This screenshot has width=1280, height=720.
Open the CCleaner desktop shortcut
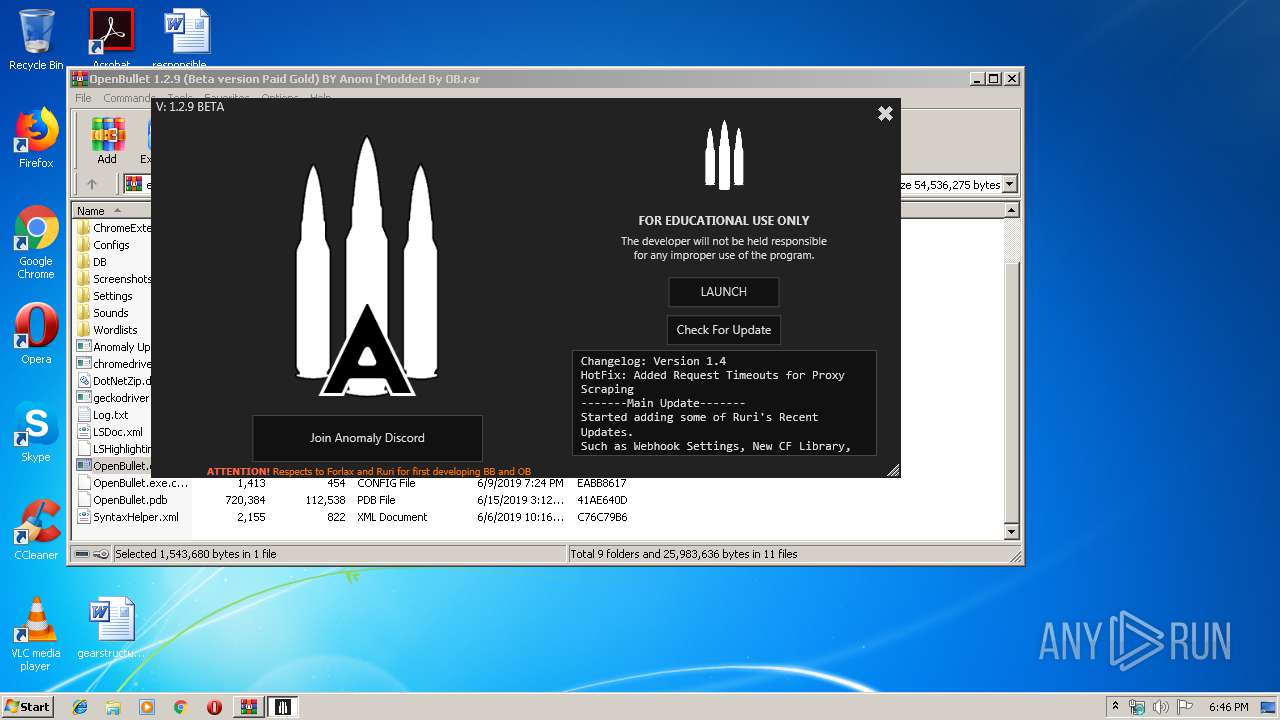[x=36, y=530]
